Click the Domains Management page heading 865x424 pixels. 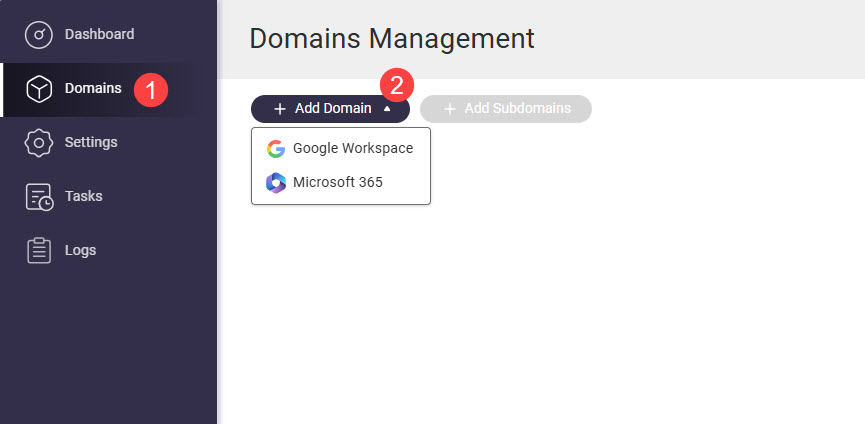391,39
